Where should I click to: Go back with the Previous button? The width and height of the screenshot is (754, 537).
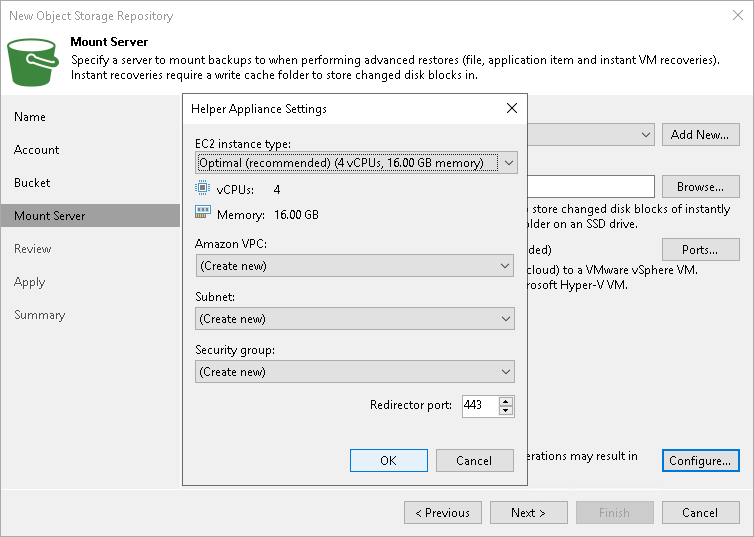(x=443, y=512)
